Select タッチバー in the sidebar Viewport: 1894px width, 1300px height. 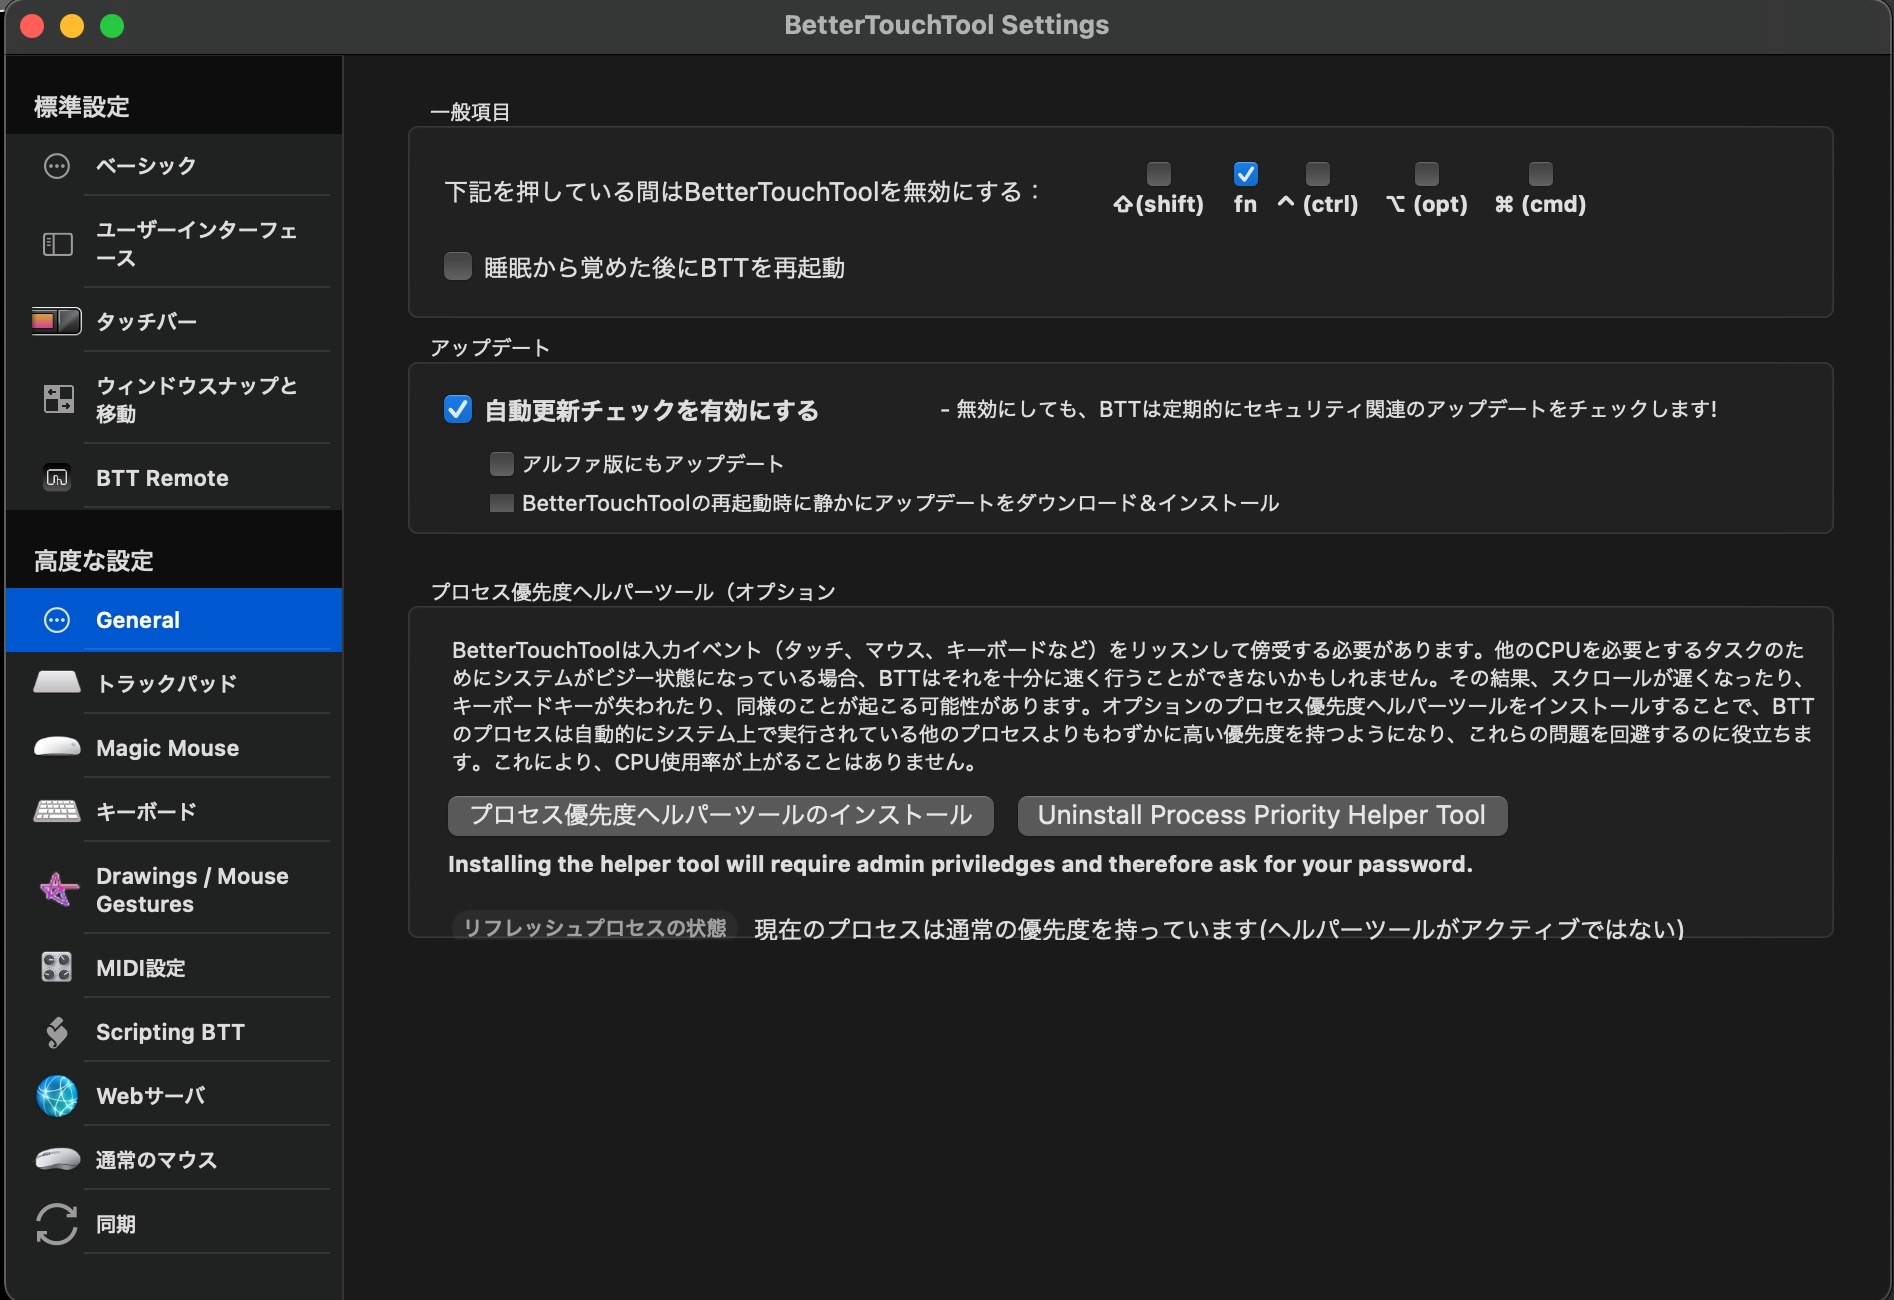tap(174, 321)
